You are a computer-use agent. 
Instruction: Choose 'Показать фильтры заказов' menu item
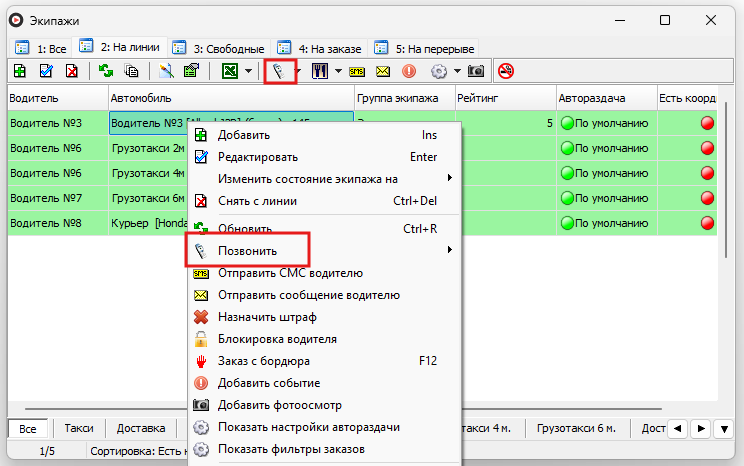[325, 449]
